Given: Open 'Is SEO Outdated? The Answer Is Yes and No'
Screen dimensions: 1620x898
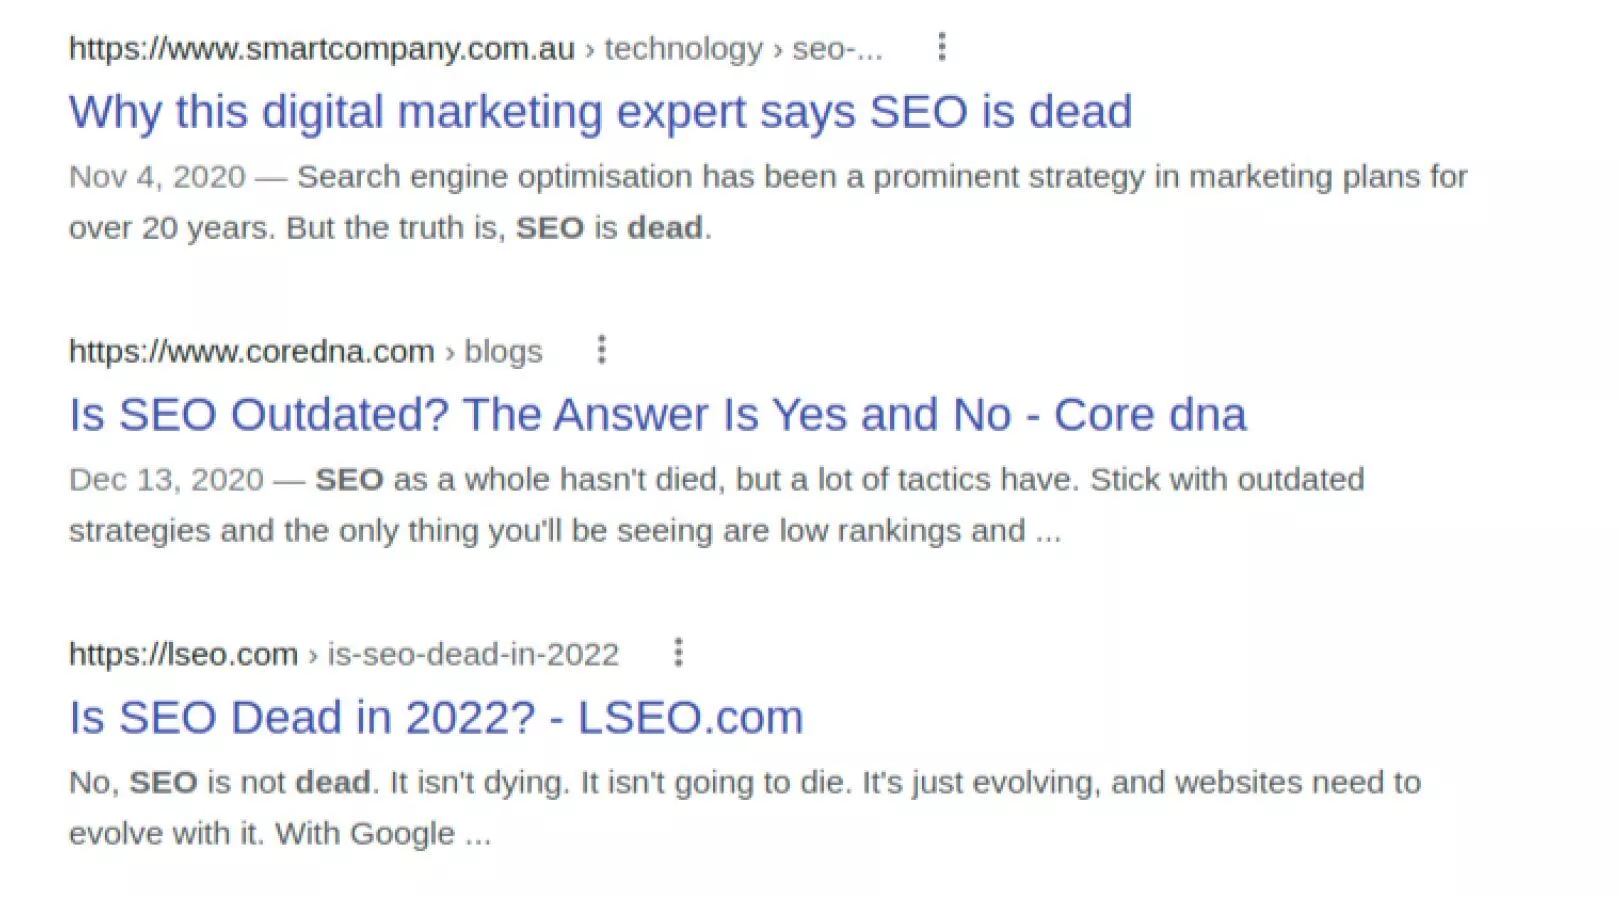Looking at the screenshot, I should (x=657, y=415).
